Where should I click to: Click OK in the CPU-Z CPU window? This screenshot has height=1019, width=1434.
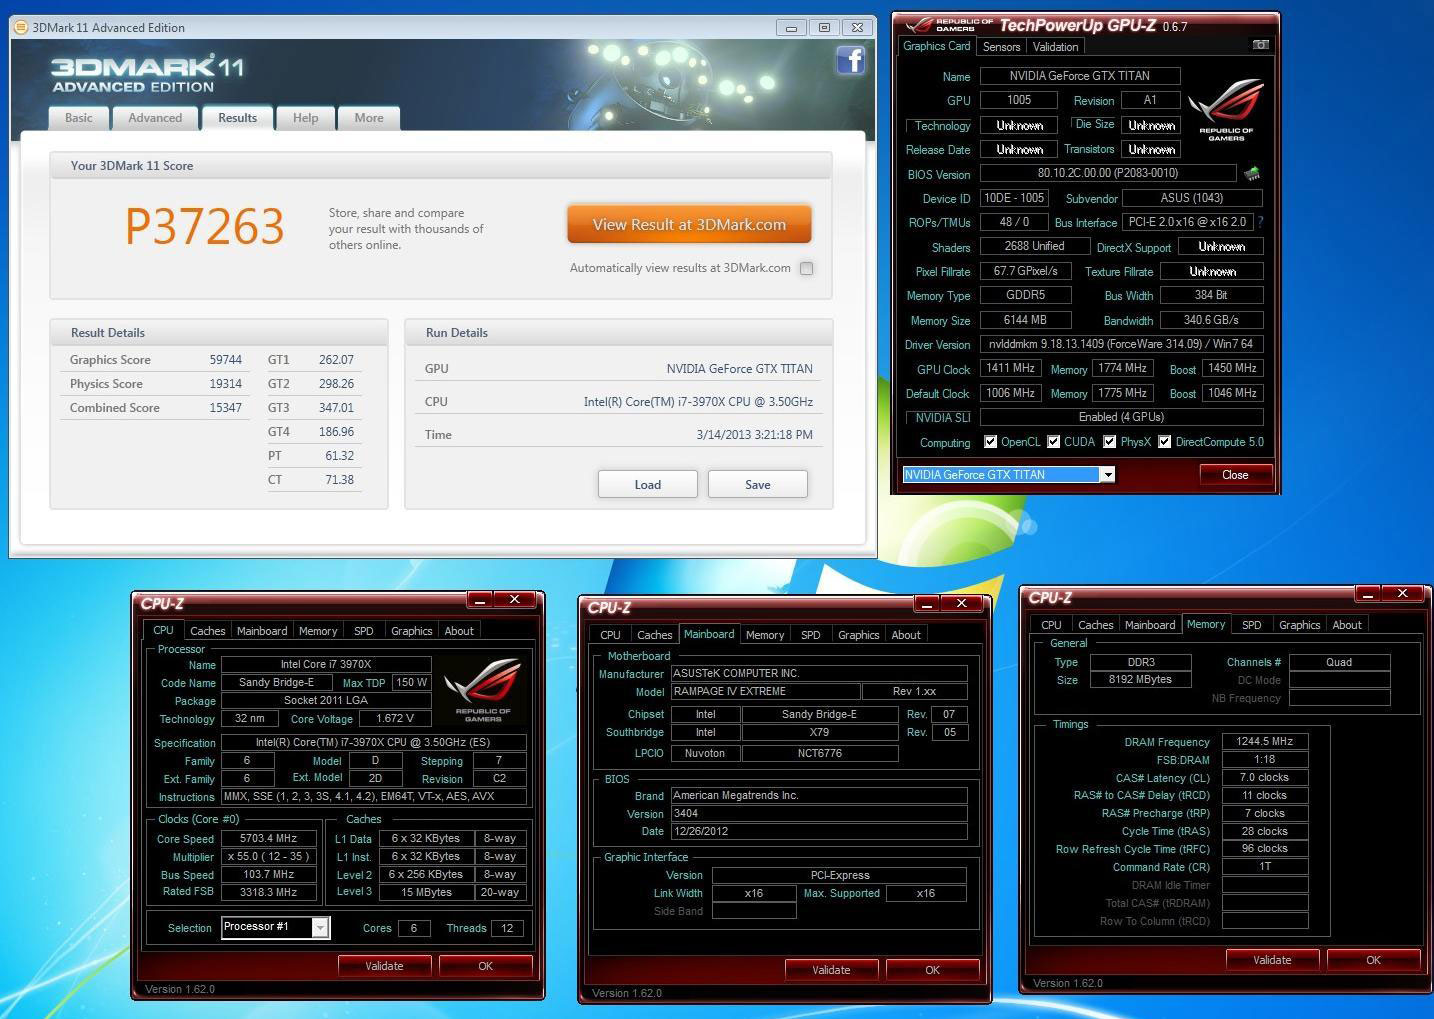[x=485, y=966]
